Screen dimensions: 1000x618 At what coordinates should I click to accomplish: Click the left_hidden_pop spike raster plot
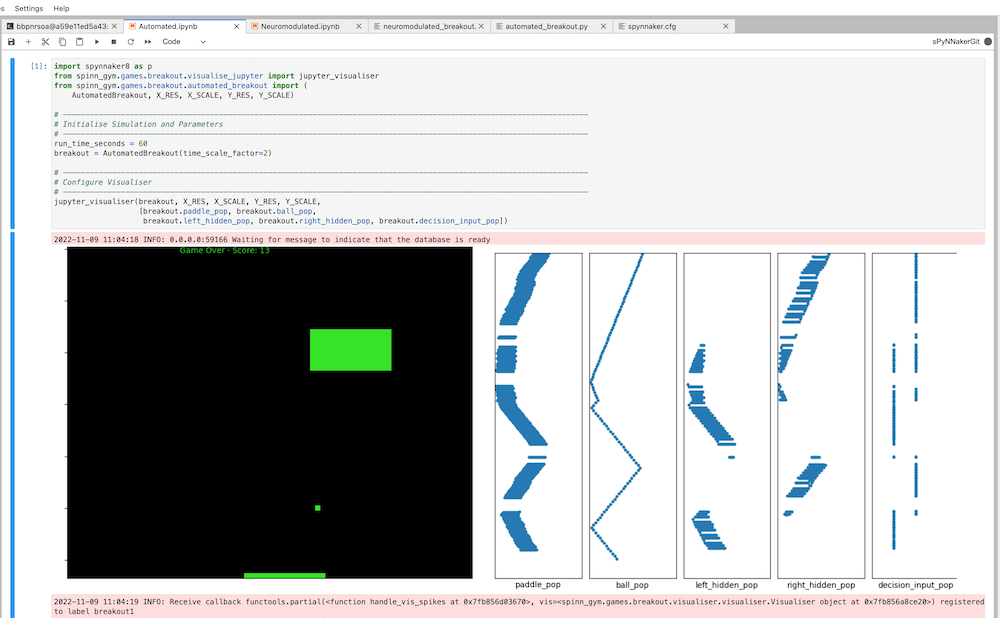click(x=727, y=415)
